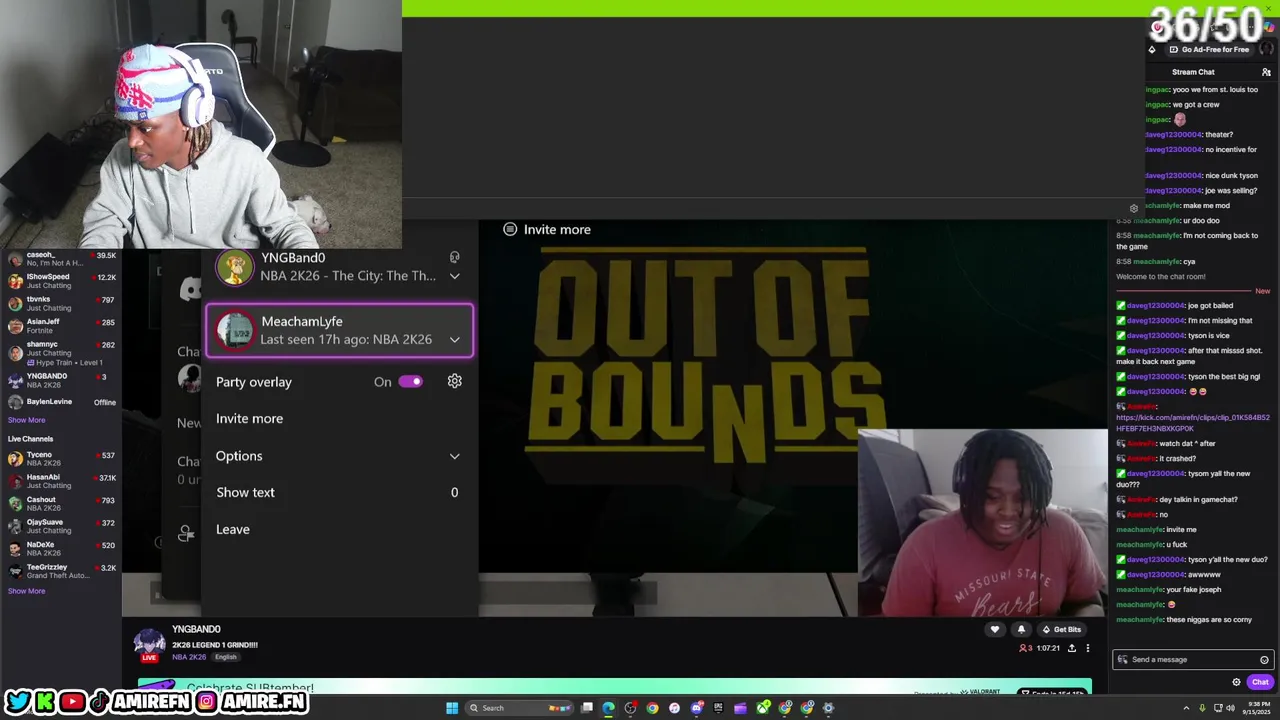Click the SUBtember celebration banner

coord(613,688)
